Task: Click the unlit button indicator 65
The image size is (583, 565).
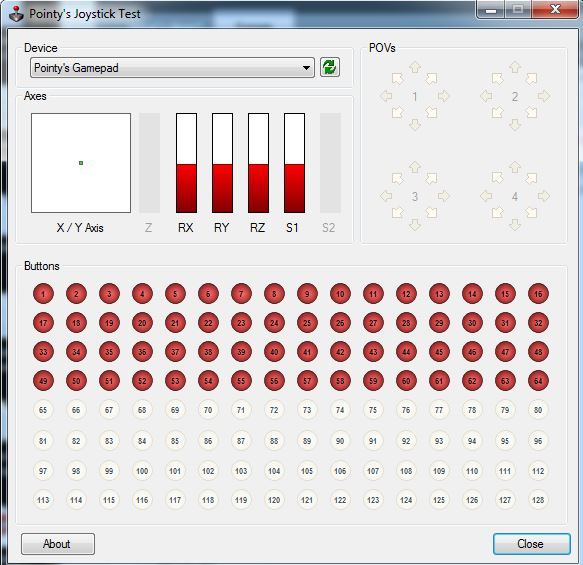Action: (x=43, y=410)
